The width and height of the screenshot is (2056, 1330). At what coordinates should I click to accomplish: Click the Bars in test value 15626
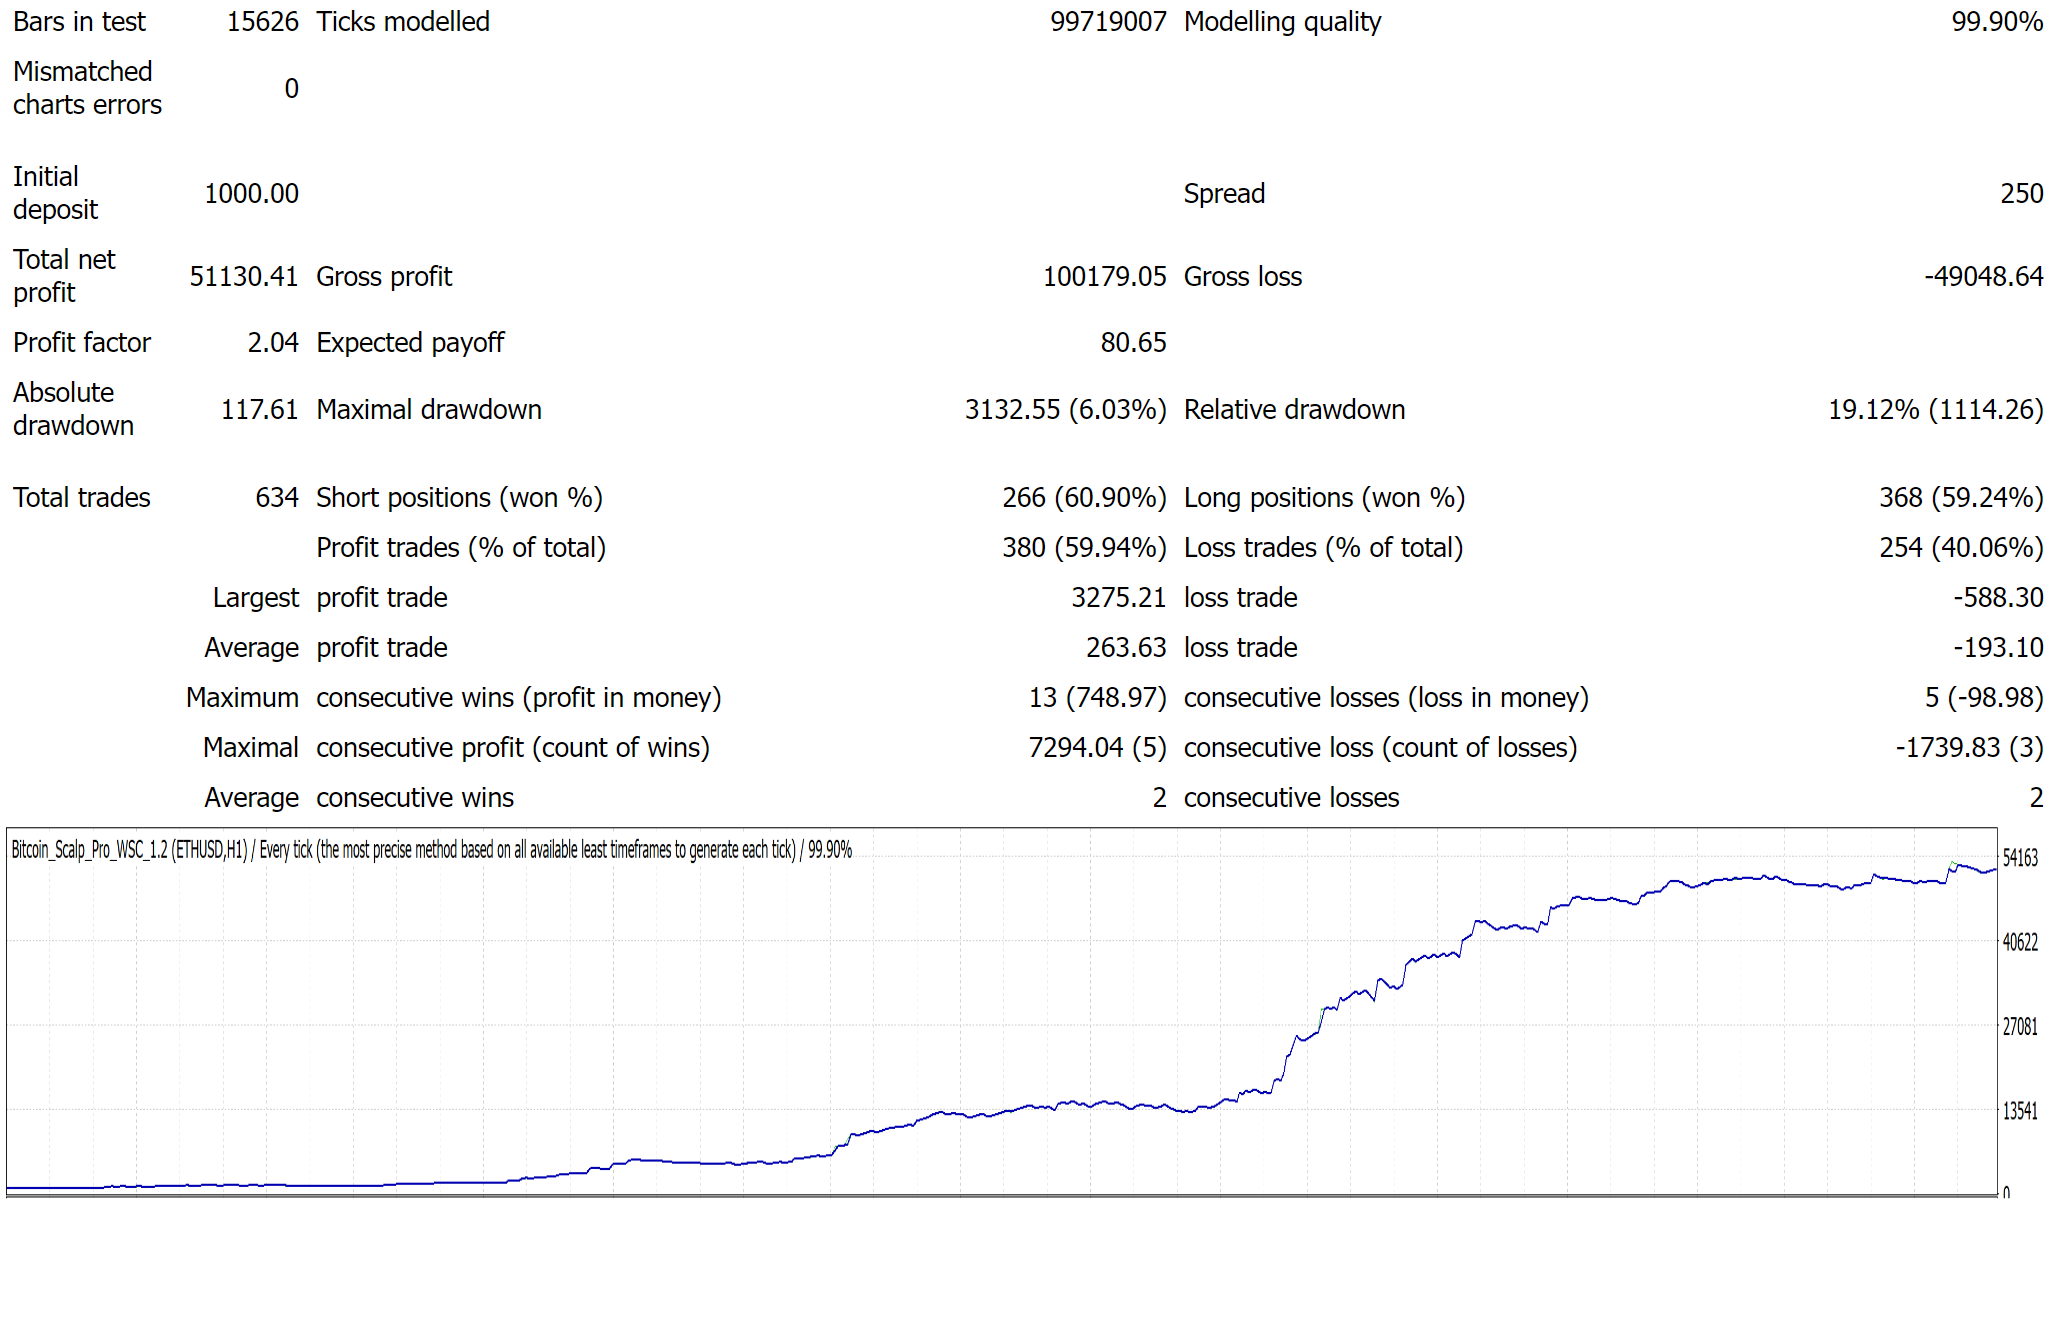[262, 22]
